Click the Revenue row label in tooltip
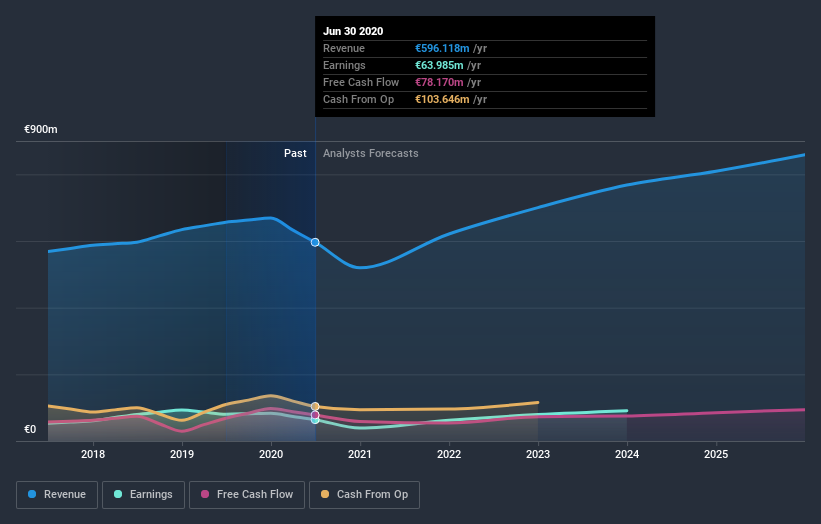Image resolution: width=821 pixels, height=524 pixels. click(344, 48)
